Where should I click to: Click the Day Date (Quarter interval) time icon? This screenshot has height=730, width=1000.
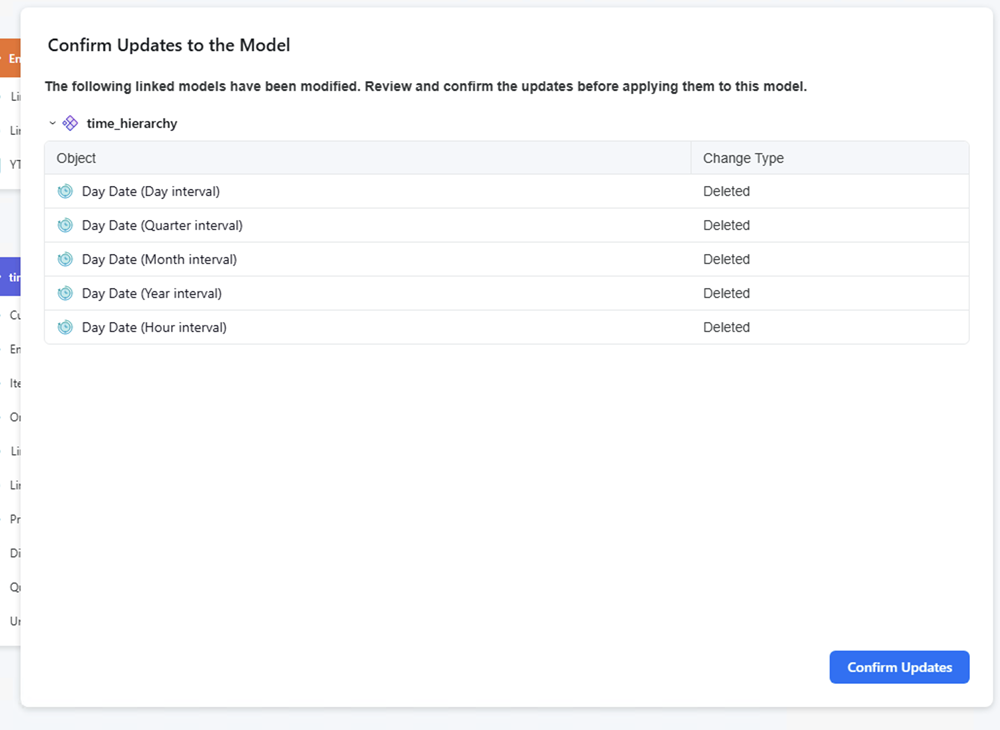click(65, 225)
